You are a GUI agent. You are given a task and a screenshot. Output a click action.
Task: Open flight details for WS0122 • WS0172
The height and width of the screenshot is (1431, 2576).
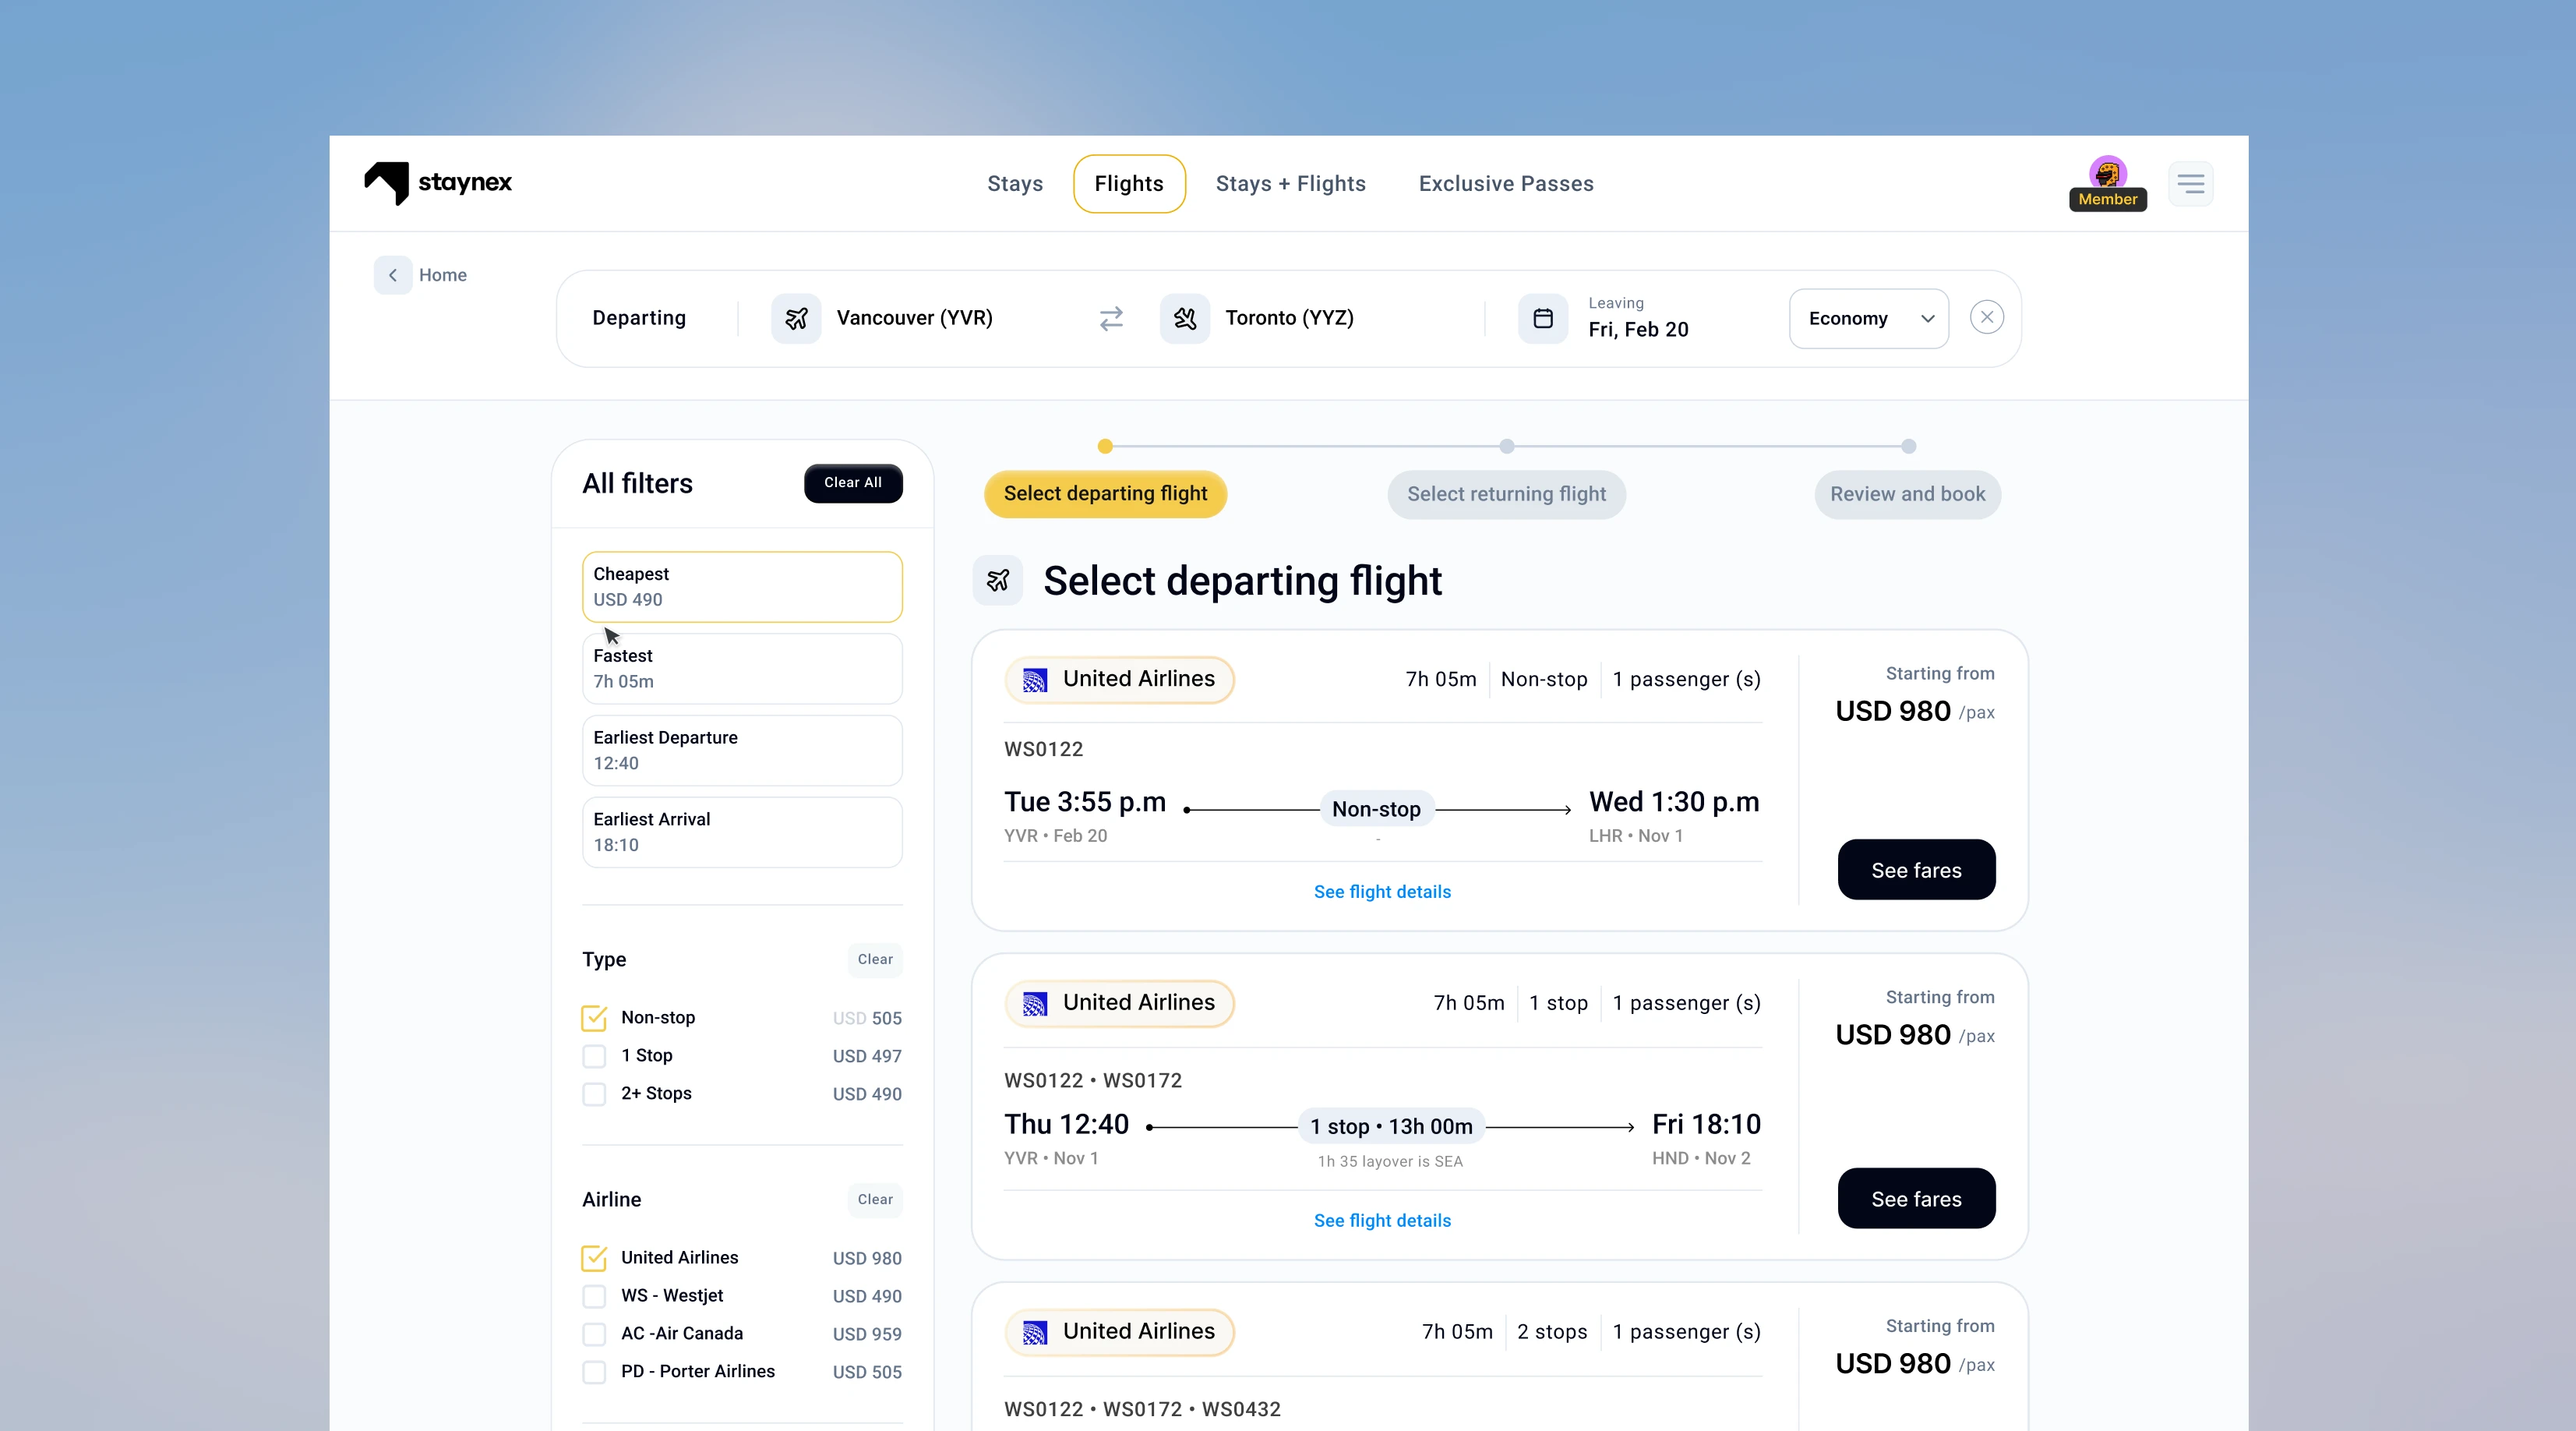[x=1382, y=1221]
